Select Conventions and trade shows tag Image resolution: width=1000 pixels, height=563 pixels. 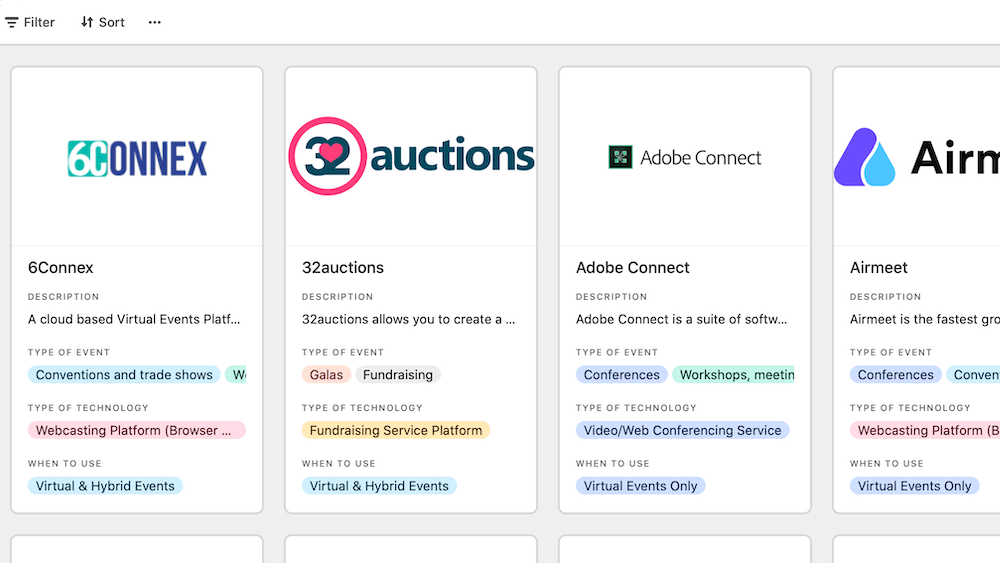[x=124, y=375]
